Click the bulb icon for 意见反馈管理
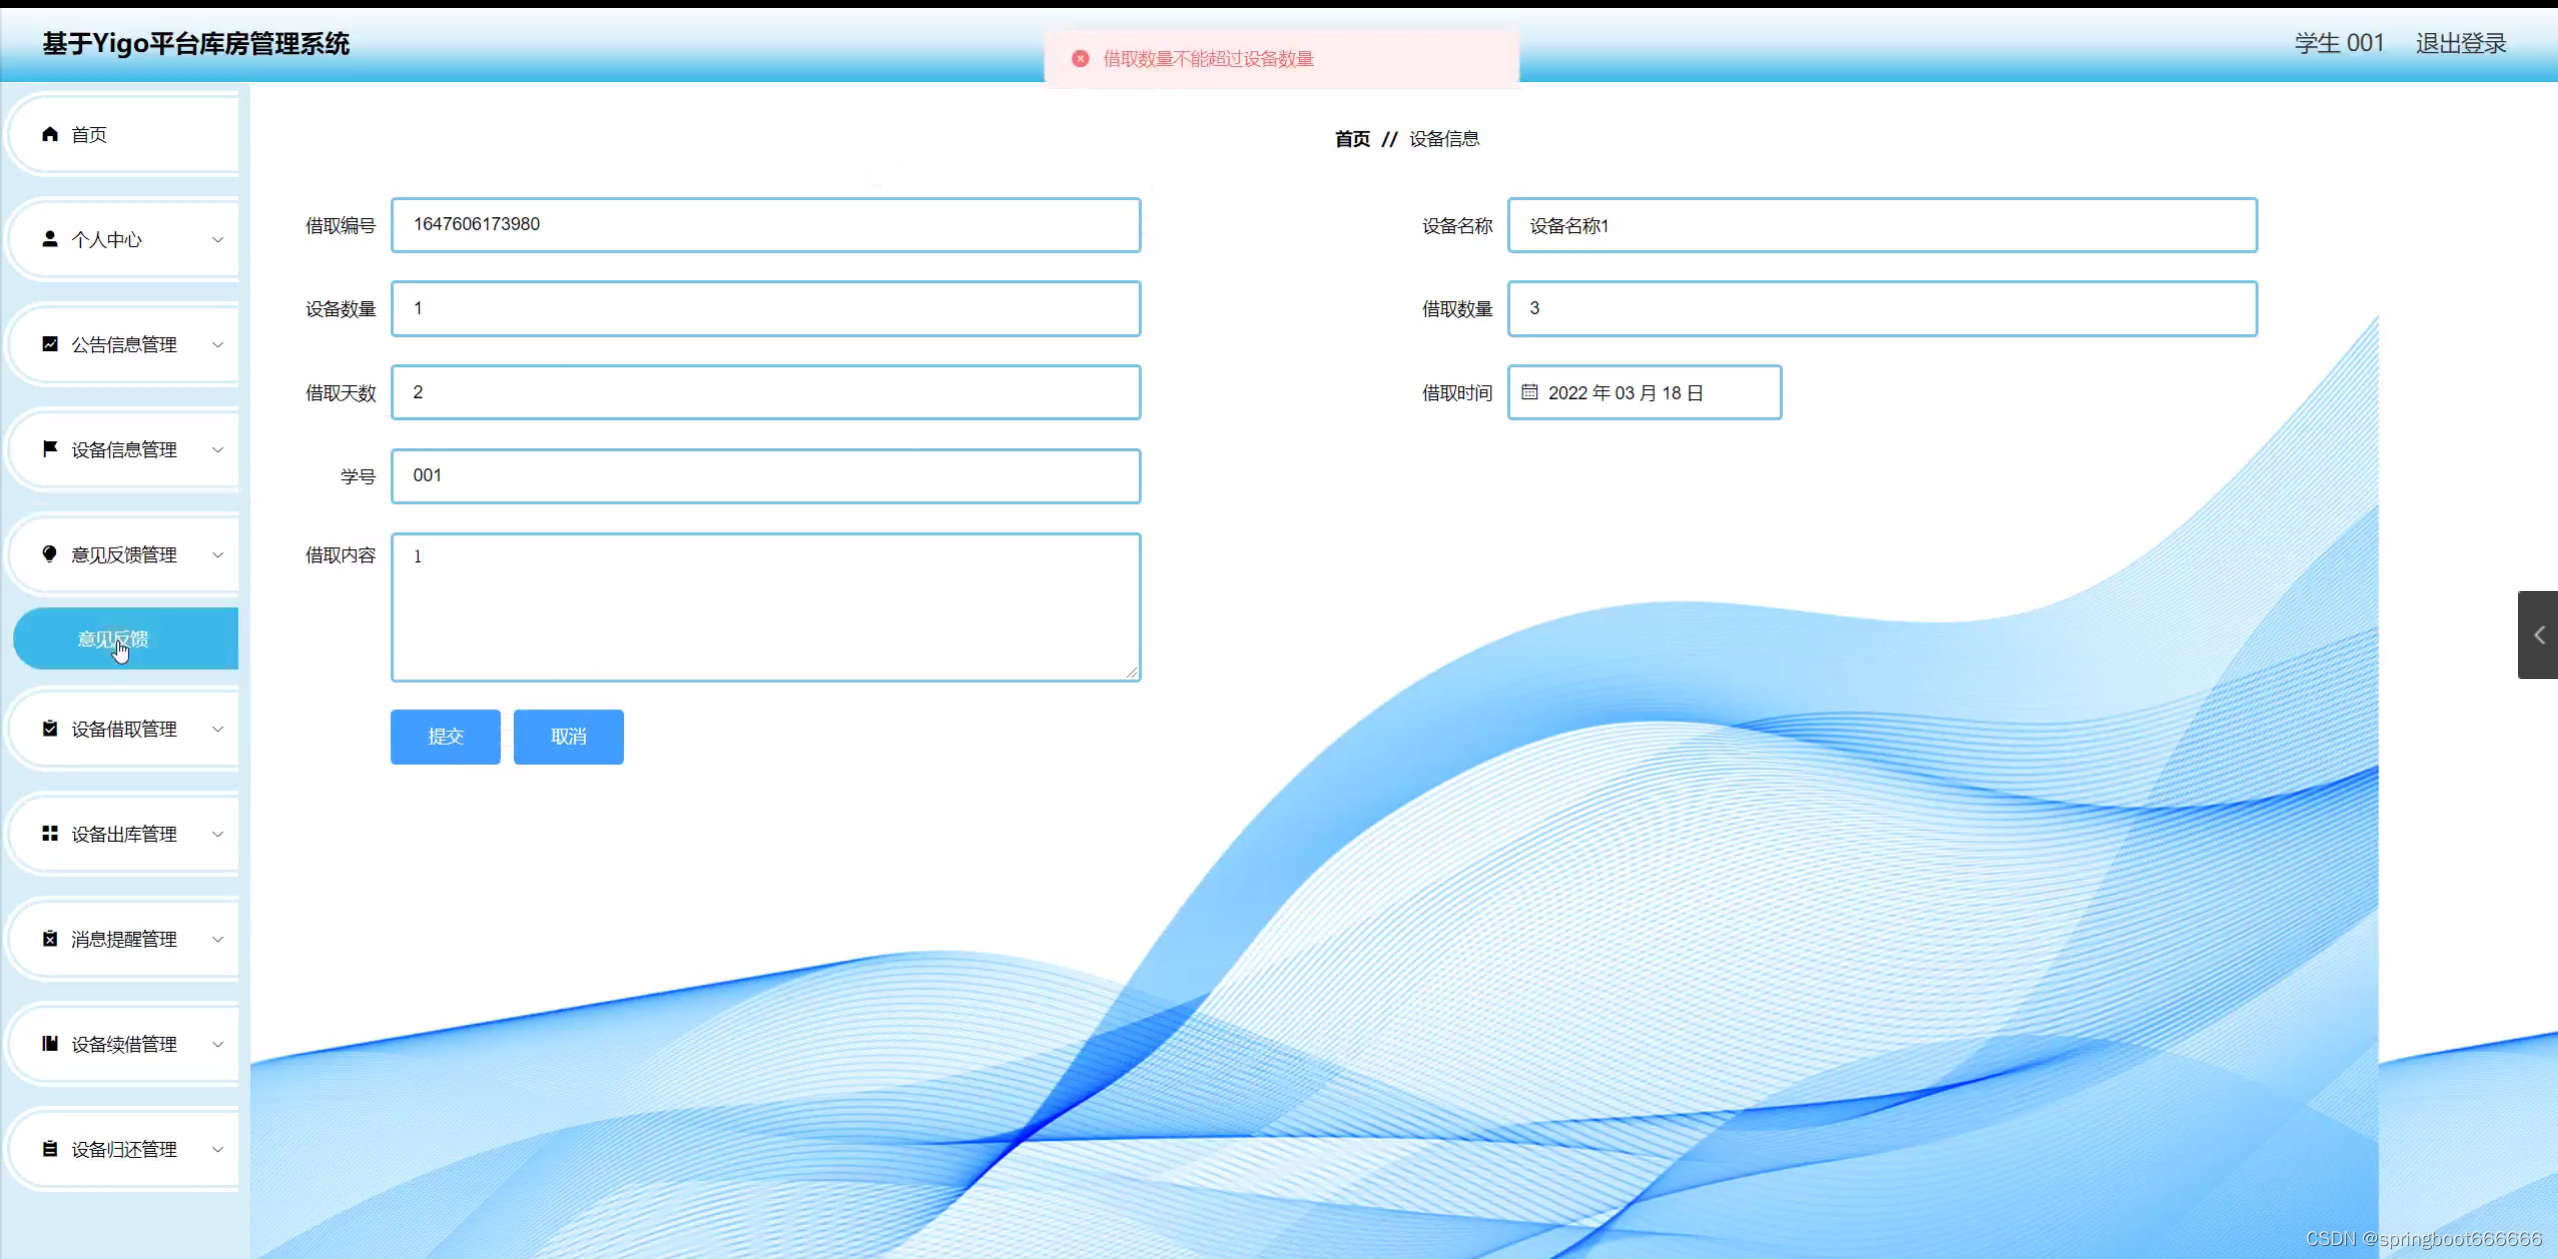 50,554
